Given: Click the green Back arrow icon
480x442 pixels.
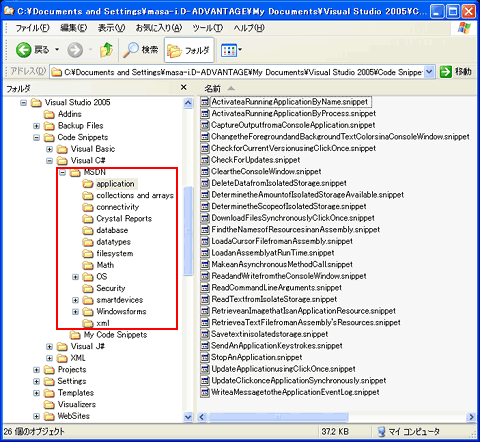Looking at the screenshot, I should [x=23, y=50].
